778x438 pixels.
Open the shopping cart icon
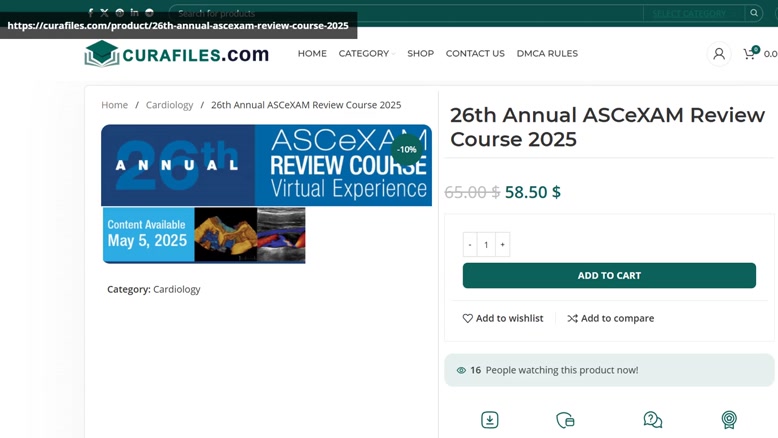tap(749, 54)
